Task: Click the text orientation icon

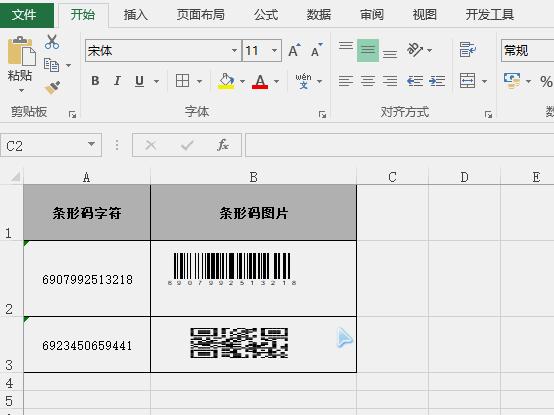Action: click(x=415, y=50)
